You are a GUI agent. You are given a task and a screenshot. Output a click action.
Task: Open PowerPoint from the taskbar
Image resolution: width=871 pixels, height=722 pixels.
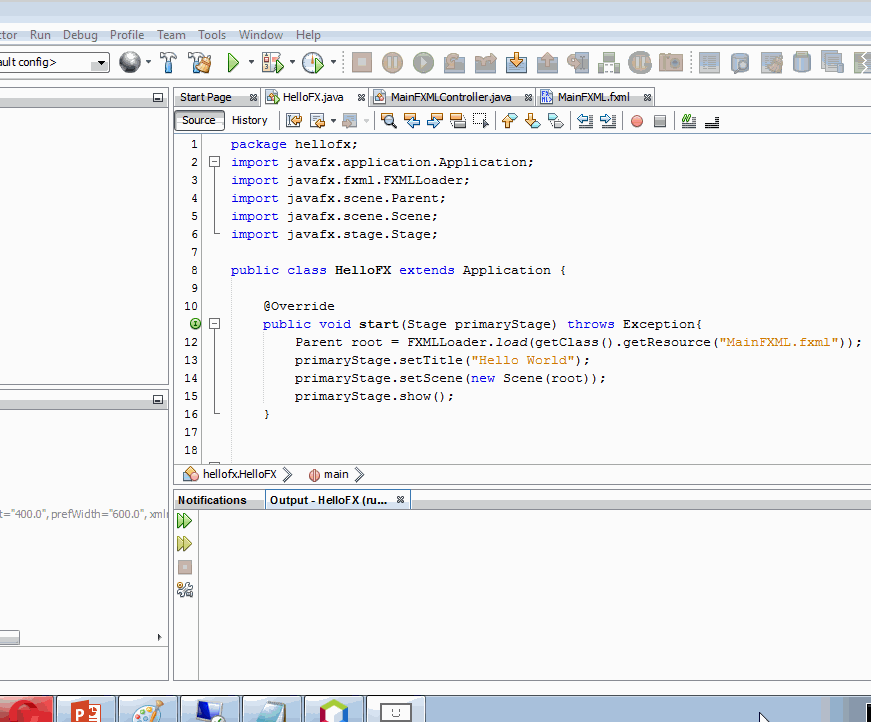point(86,710)
